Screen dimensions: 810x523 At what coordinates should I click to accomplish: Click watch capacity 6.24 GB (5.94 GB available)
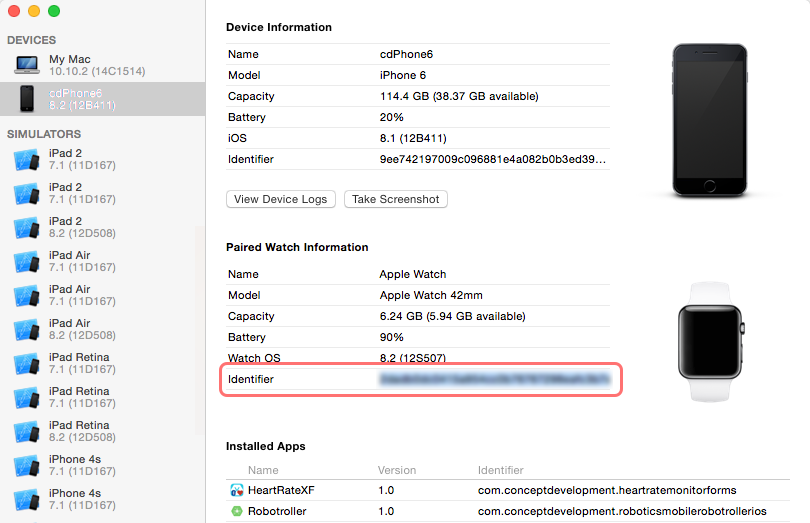point(453,316)
